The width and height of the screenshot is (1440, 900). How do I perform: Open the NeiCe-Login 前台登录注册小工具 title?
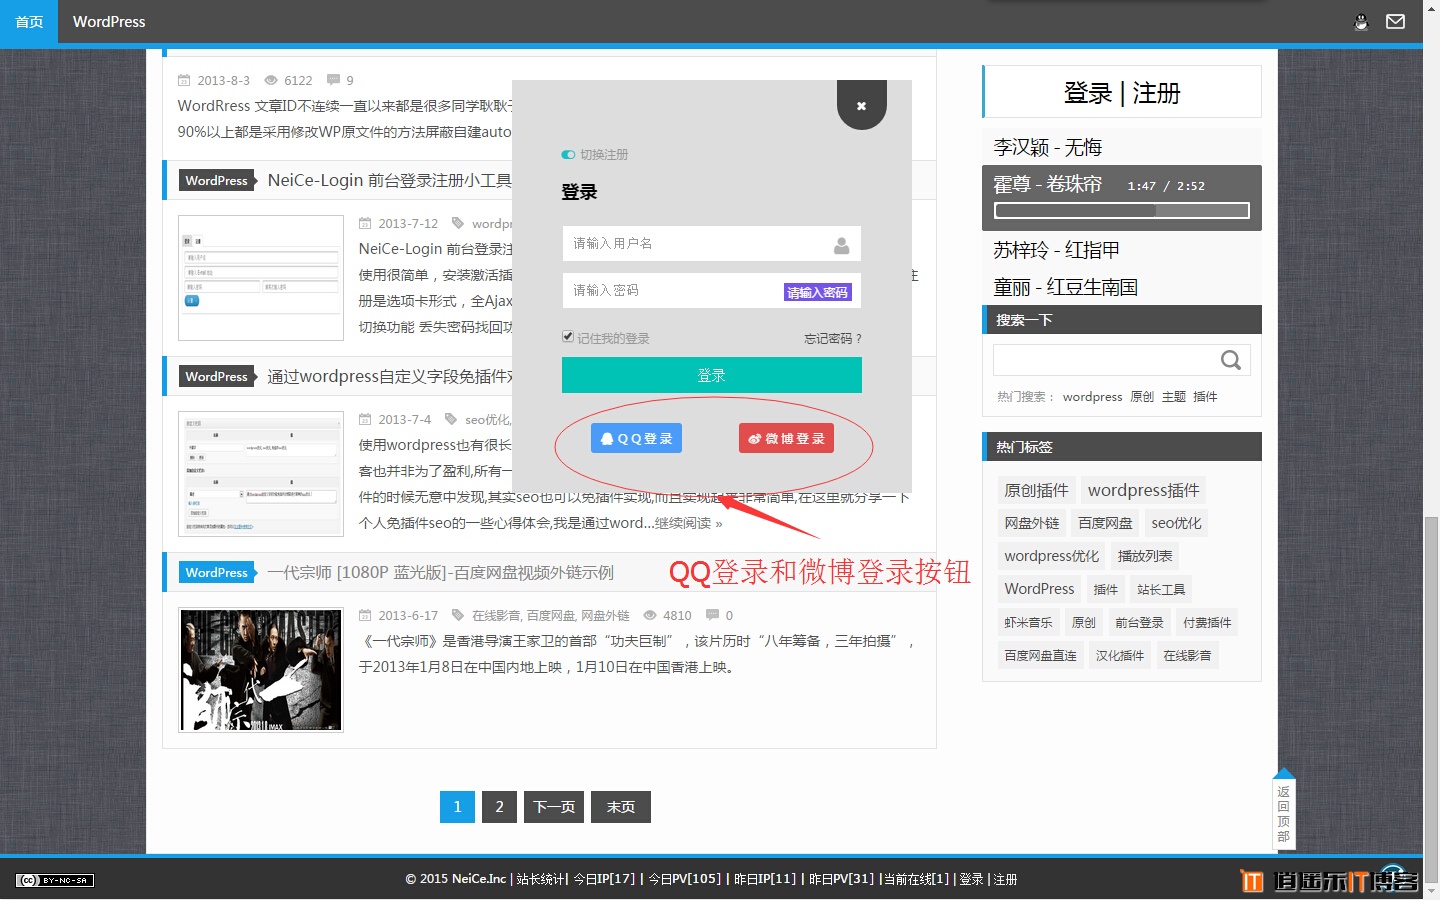point(389,180)
